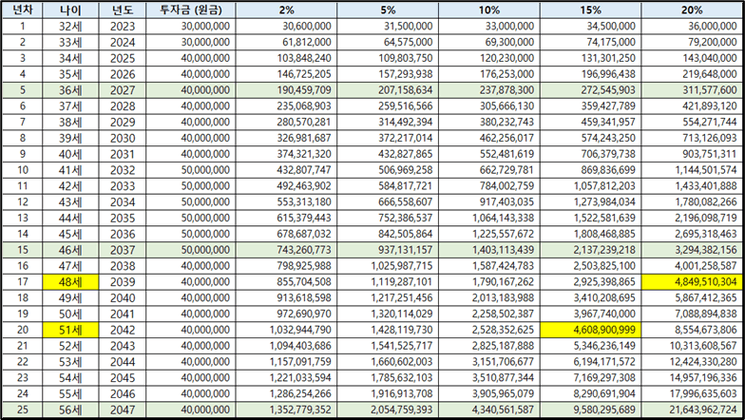Click cell 311,577,600 in green row
The width and height of the screenshot is (745, 420).
pos(692,90)
